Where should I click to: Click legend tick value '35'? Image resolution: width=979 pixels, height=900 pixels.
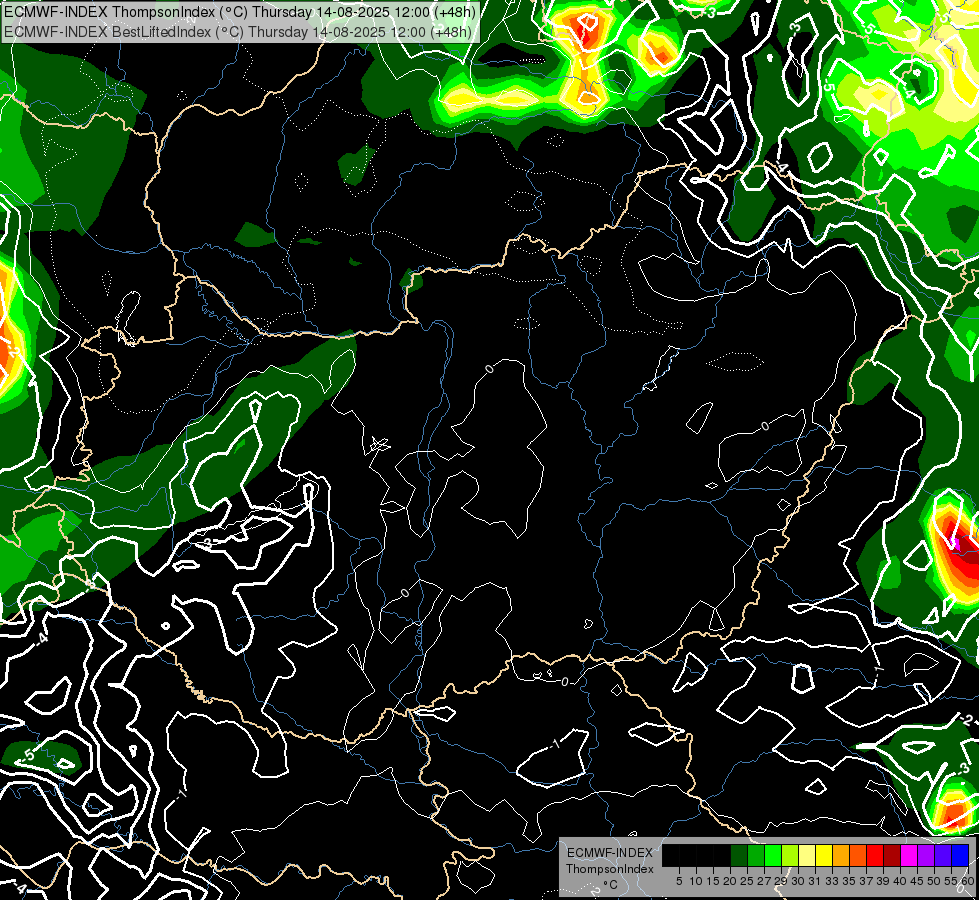849,881
